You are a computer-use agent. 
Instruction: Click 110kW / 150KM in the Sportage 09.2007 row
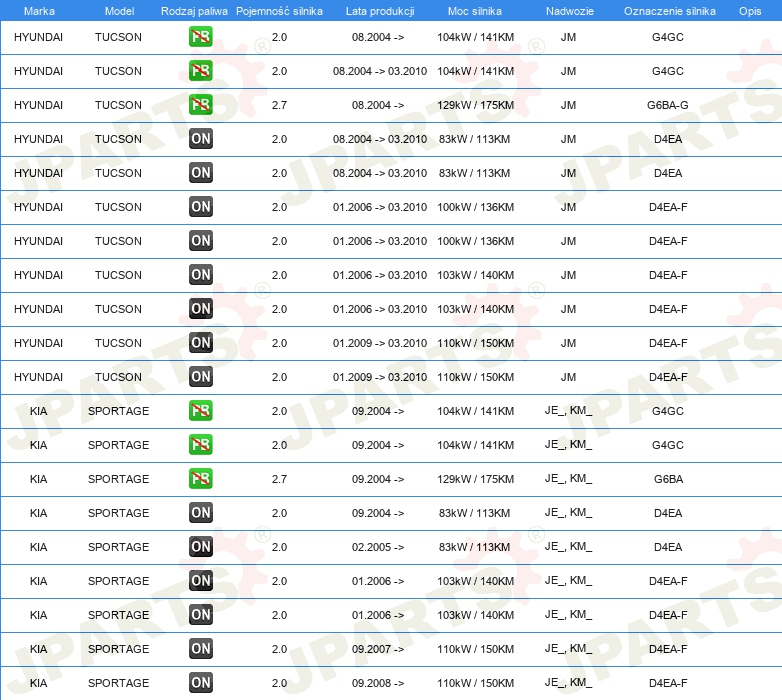pos(475,649)
